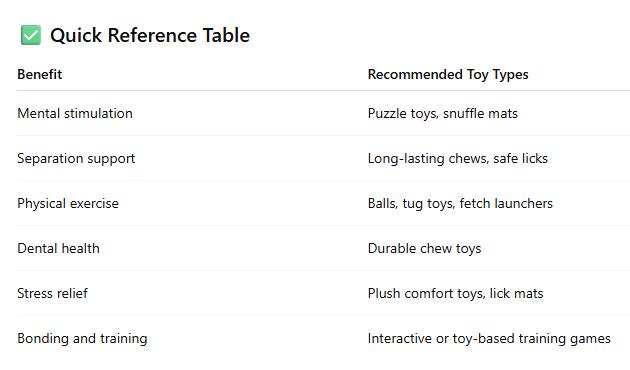This screenshot has width=630, height=370.
Task: Click the Recommended Toy Types column header
Action: pyautogui.click(x=448, y=74)
